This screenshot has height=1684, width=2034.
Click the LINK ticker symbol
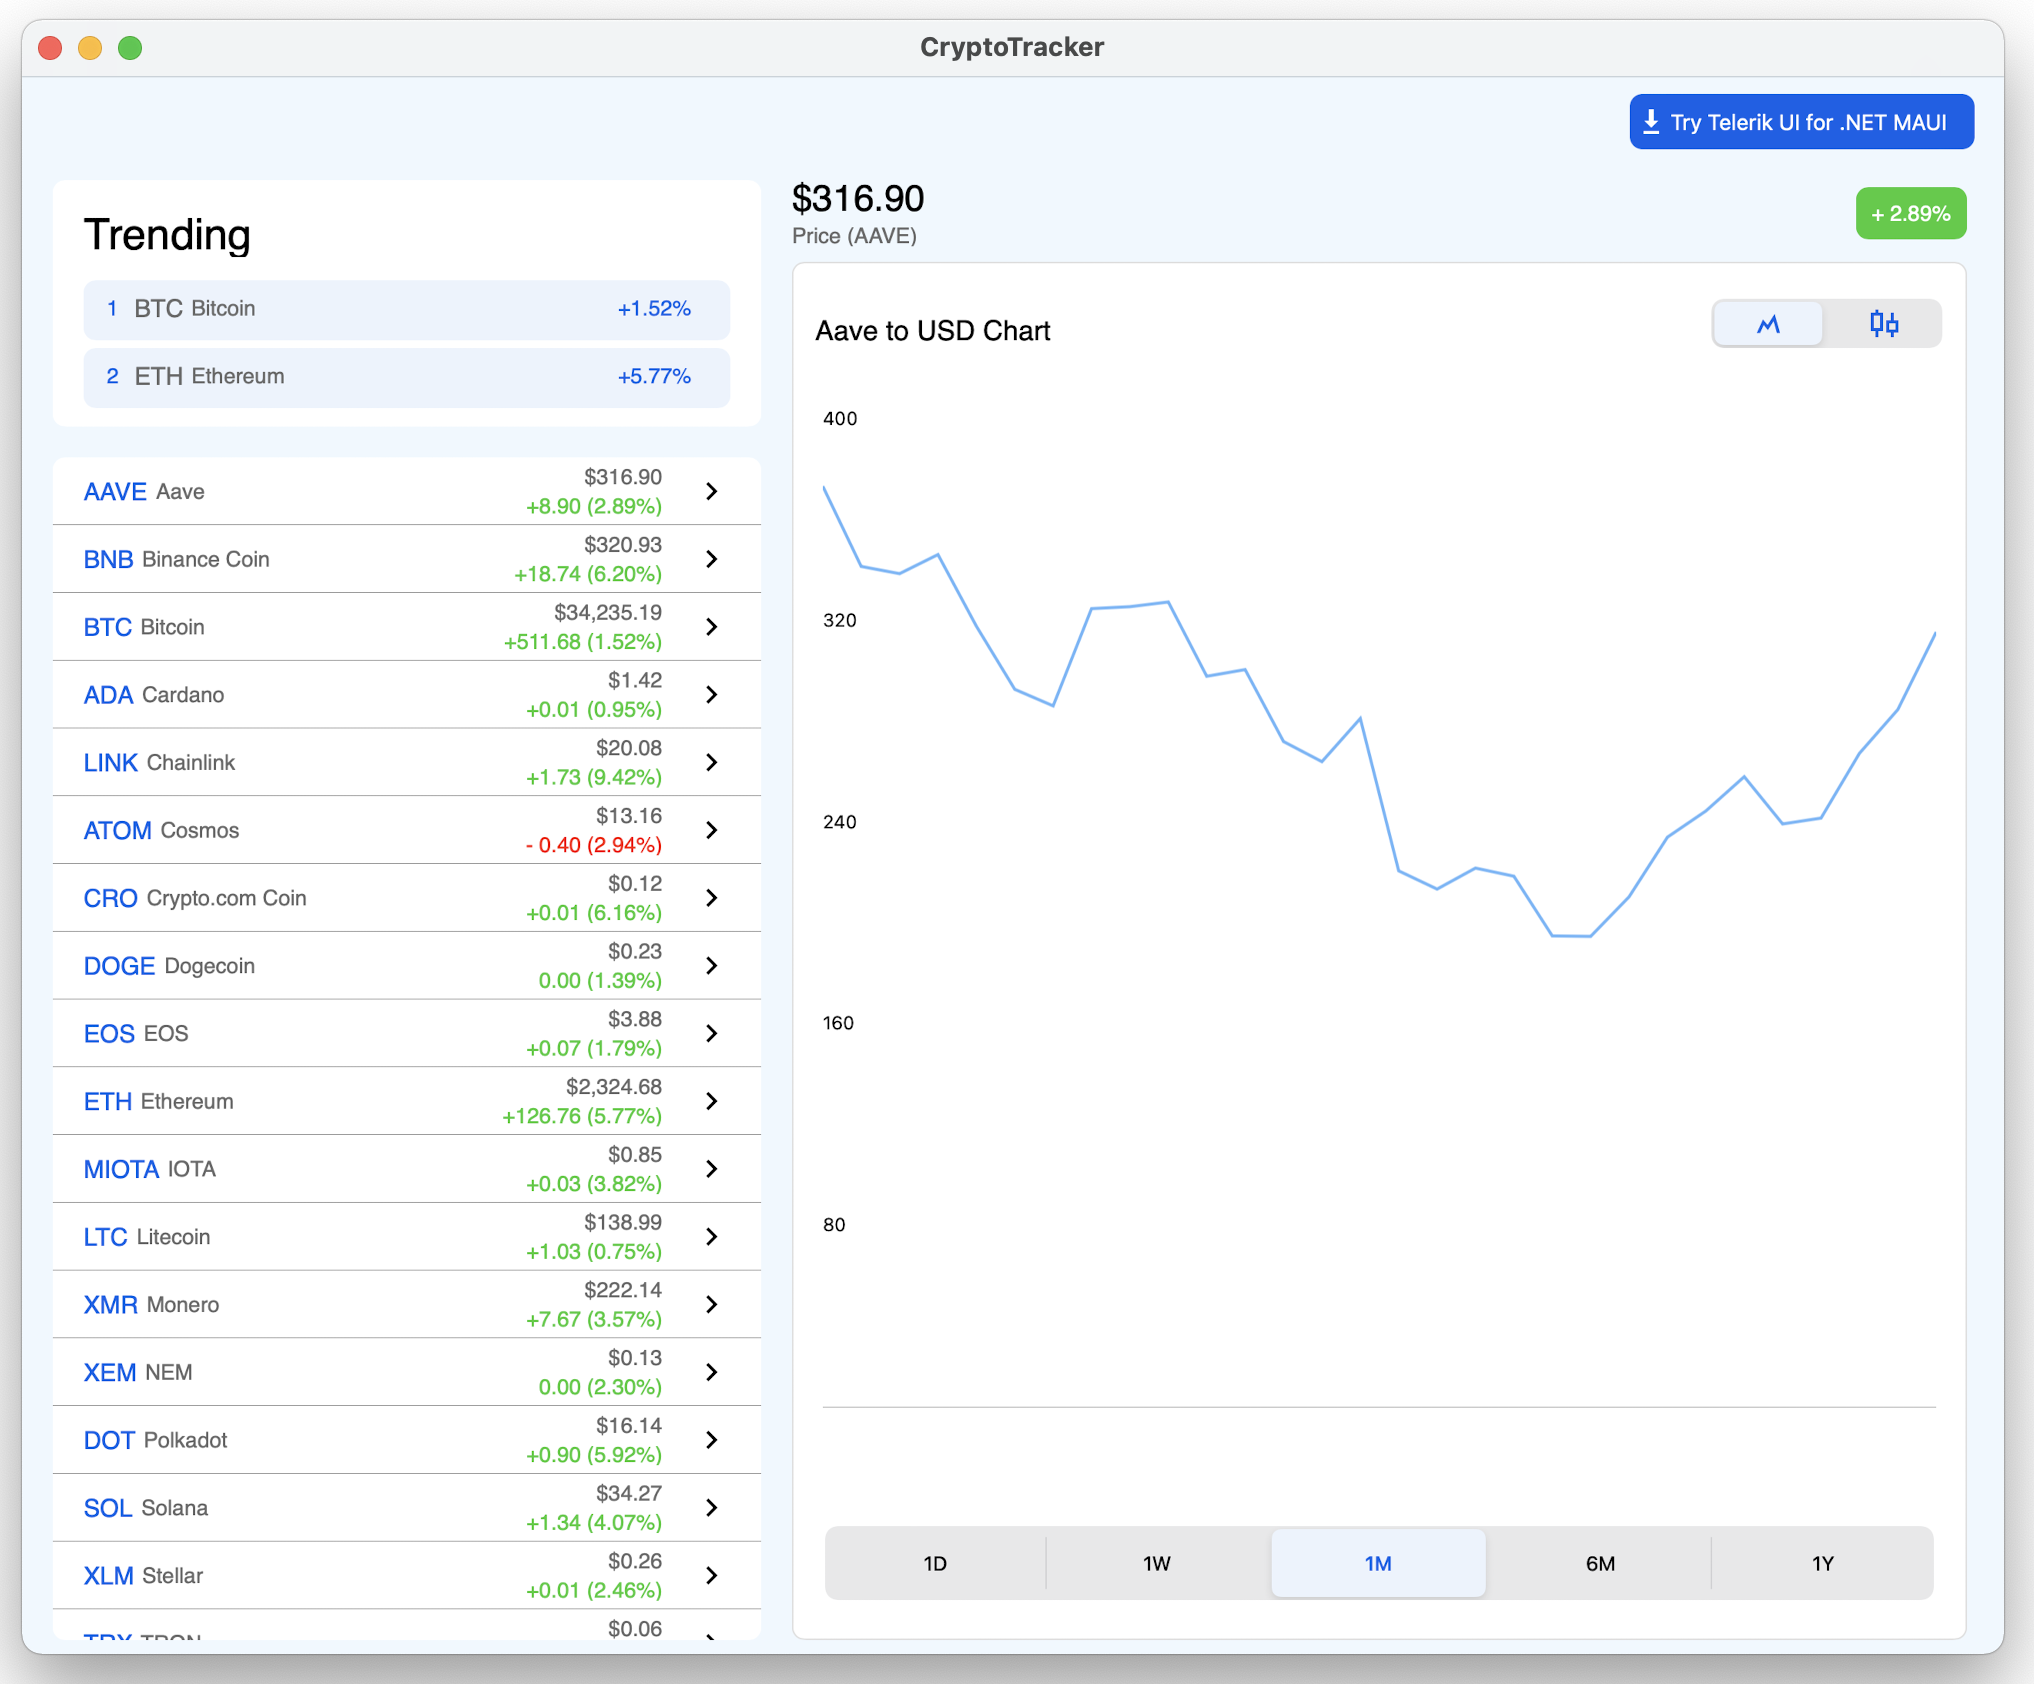[110, 763]
